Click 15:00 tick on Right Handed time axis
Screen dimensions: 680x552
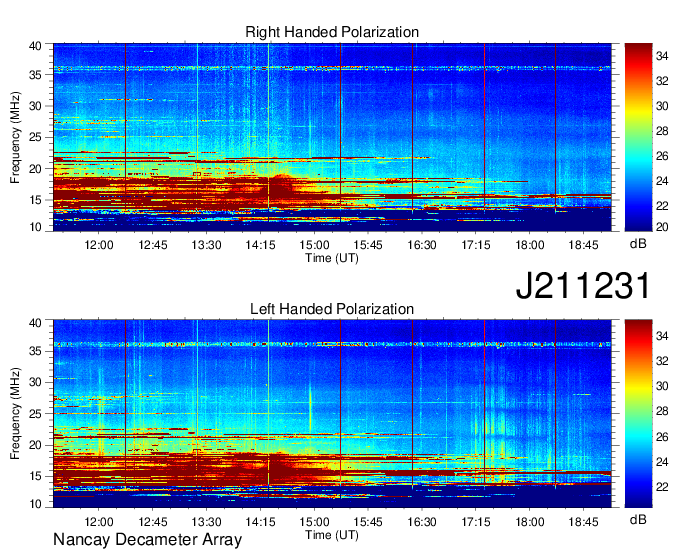click(314, 245)
